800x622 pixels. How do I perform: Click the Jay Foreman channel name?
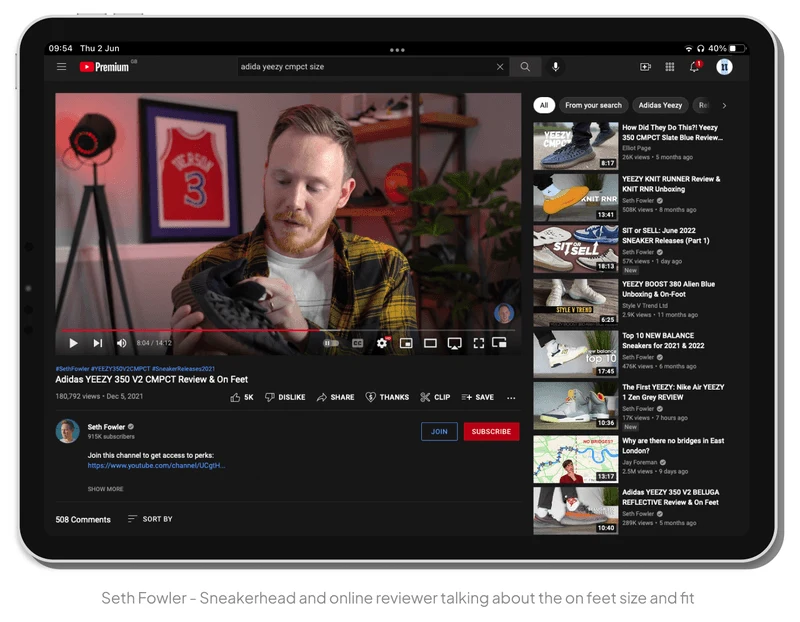(x=640, y=462)
